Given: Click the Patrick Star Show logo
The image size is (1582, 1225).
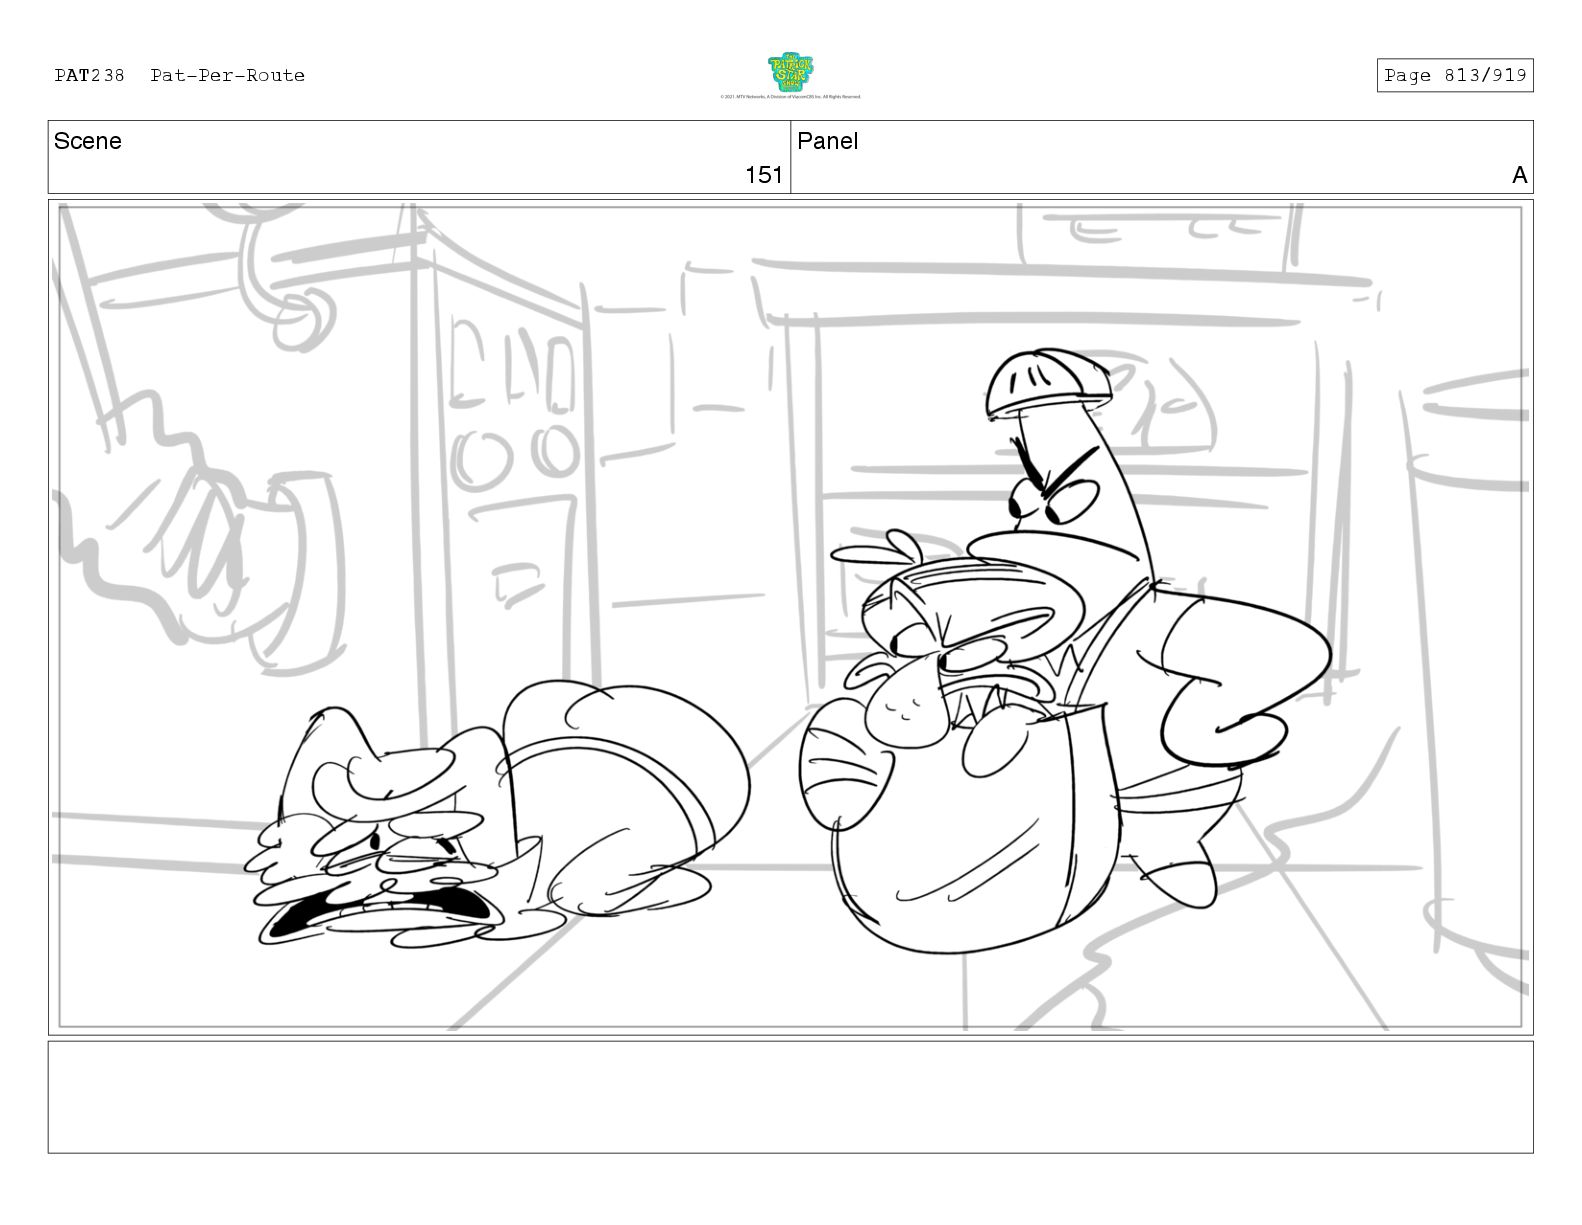Looking at the screenshot, I should pos(790,72).
